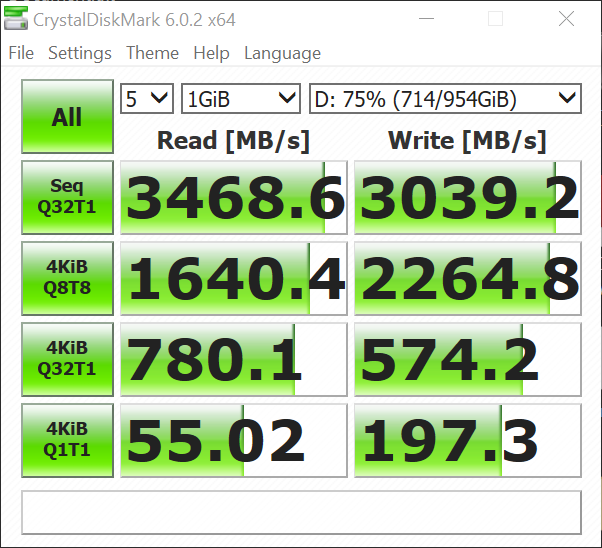Start the 4KiB Q1T1 benchmark
This screenshot has height=548, width=602.
(x=67, y=440)
